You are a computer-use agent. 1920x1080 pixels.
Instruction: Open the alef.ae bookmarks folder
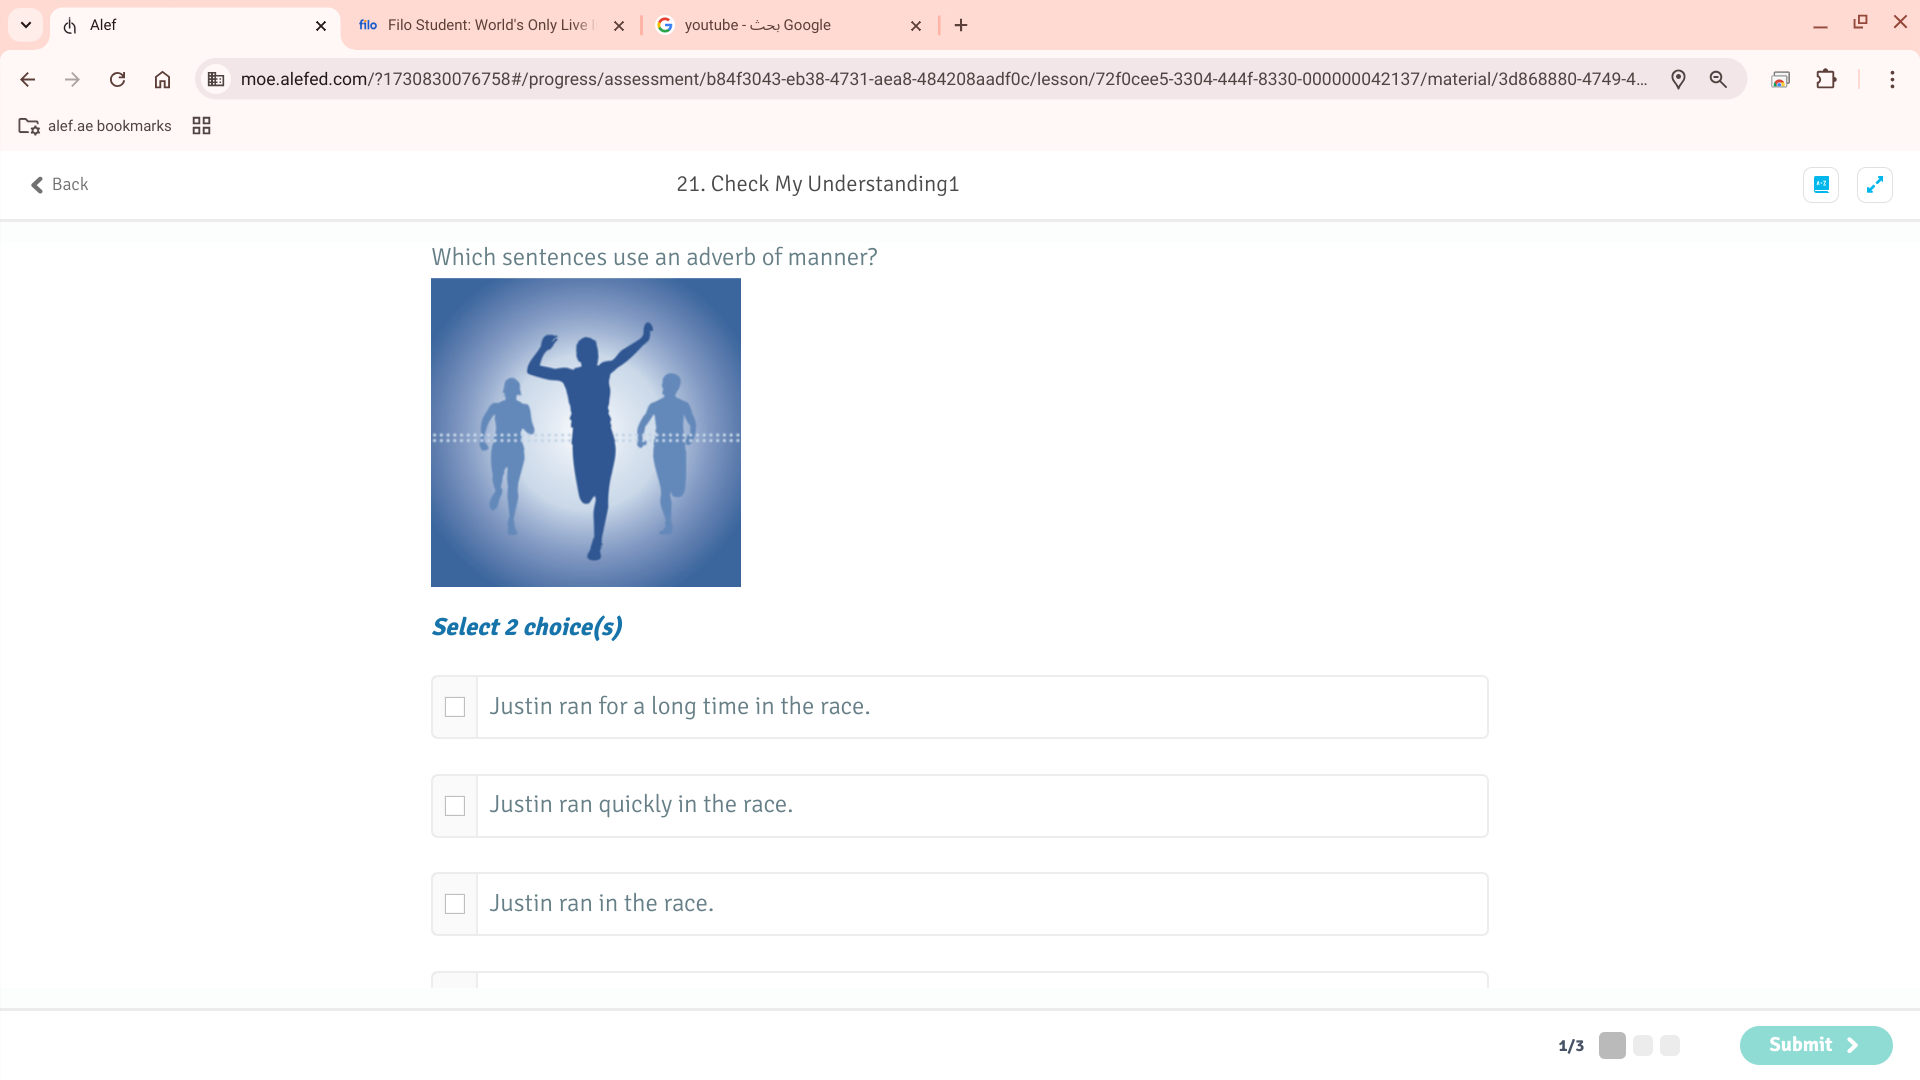tap(95, 126)
